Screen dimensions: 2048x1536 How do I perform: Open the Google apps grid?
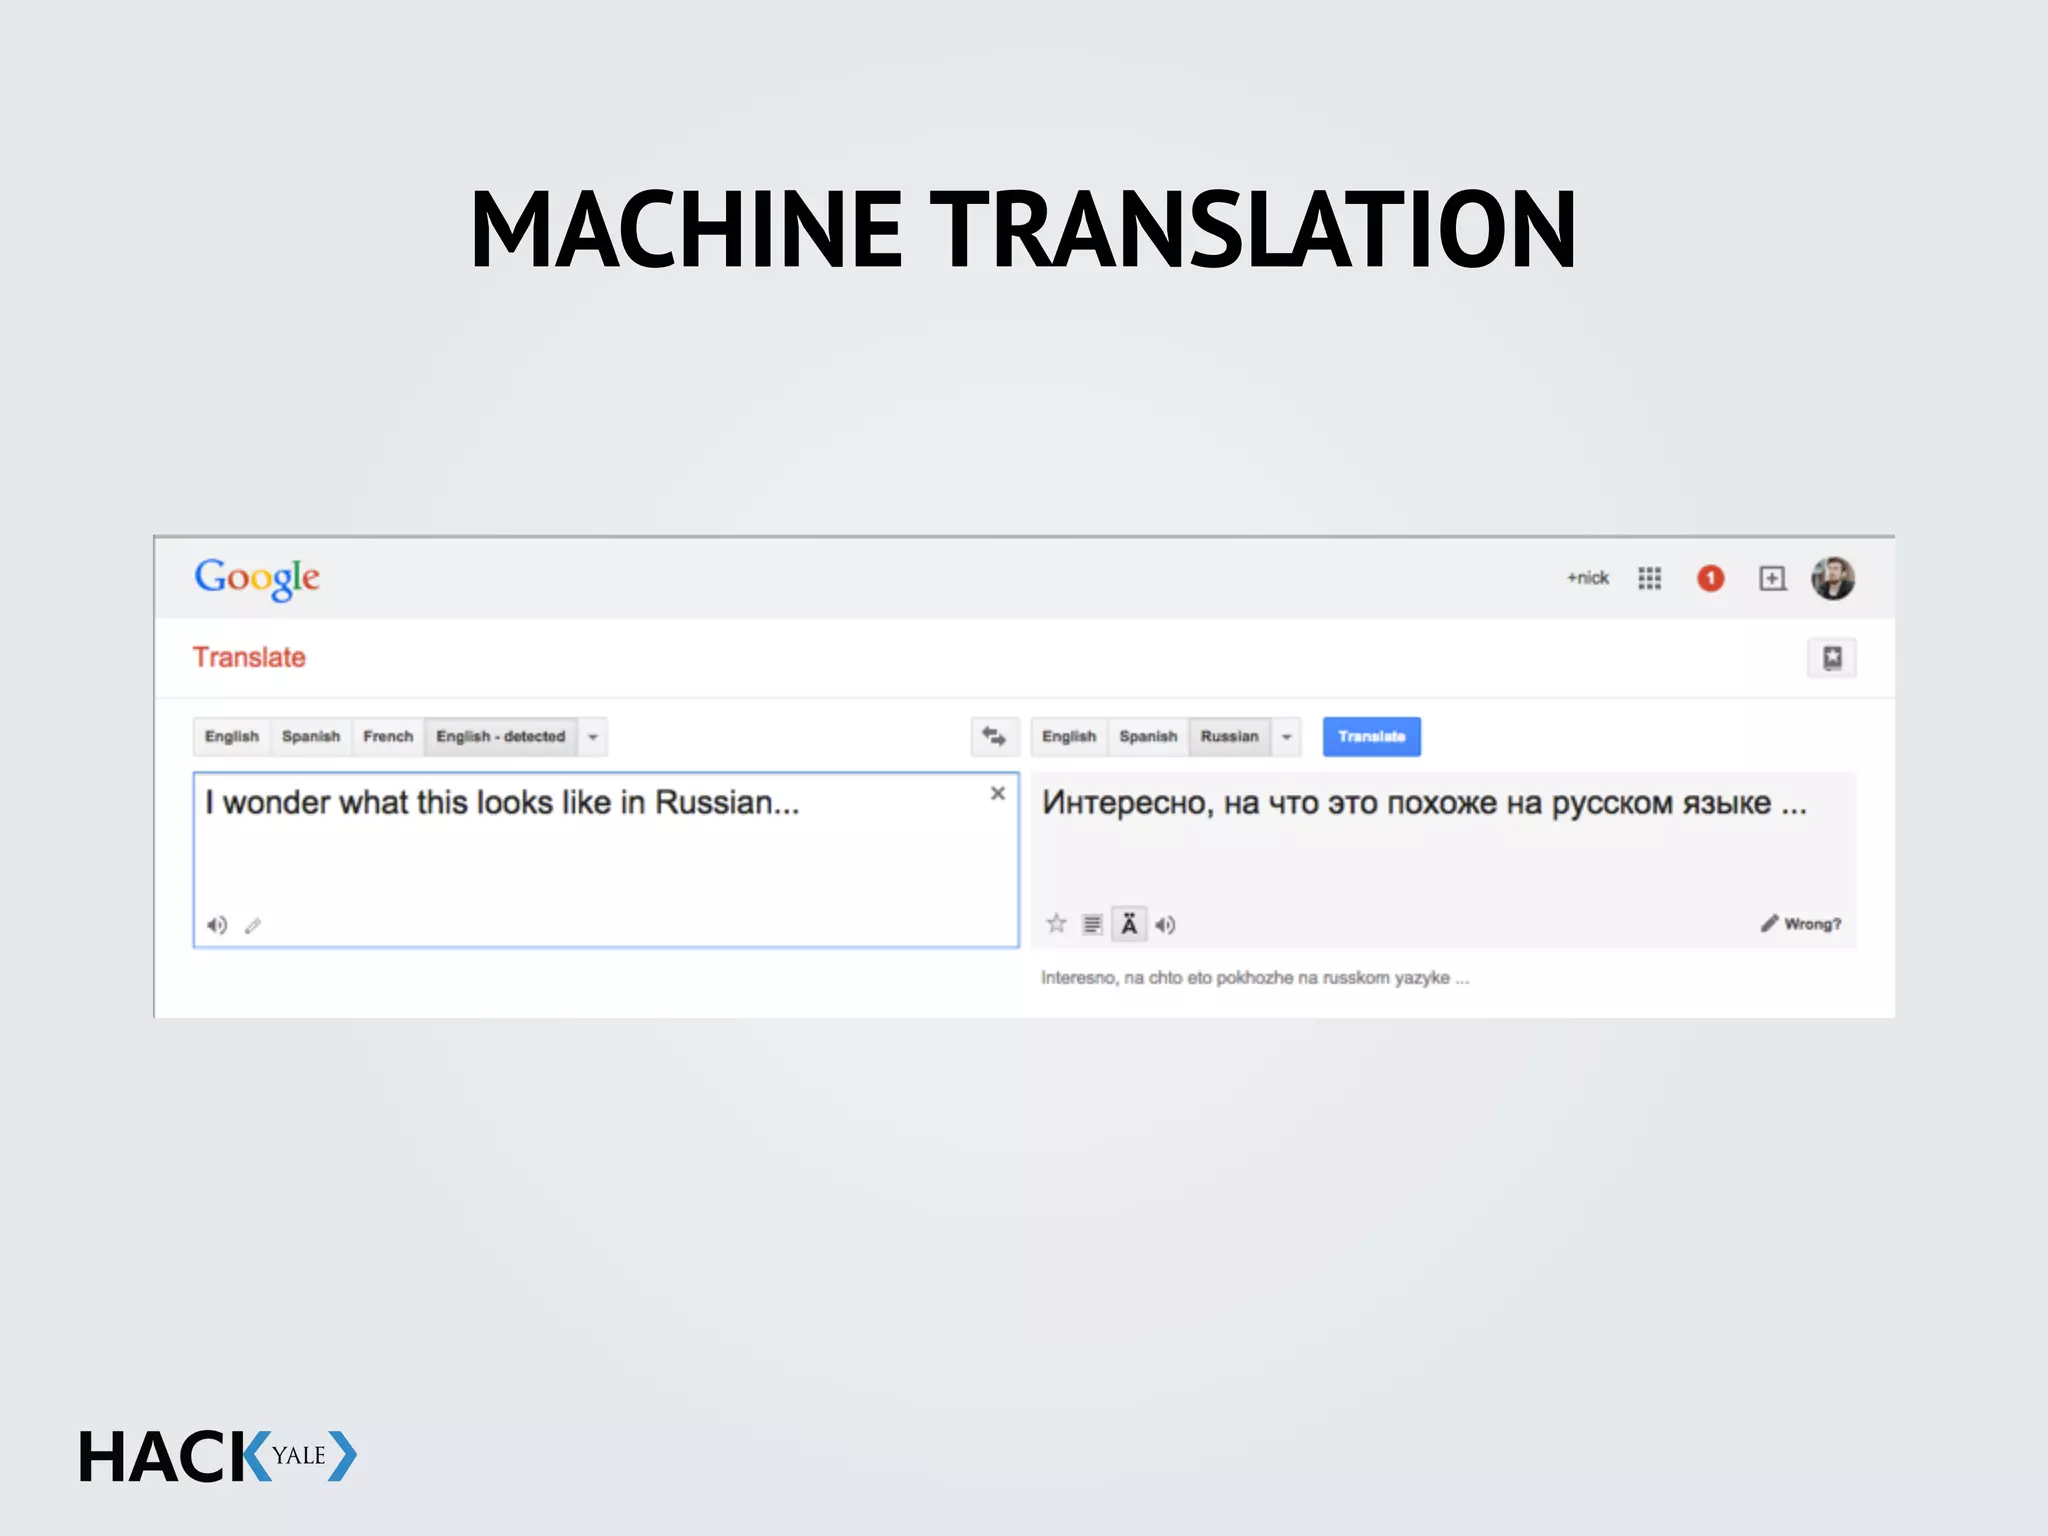click(x=1650, y=578)
